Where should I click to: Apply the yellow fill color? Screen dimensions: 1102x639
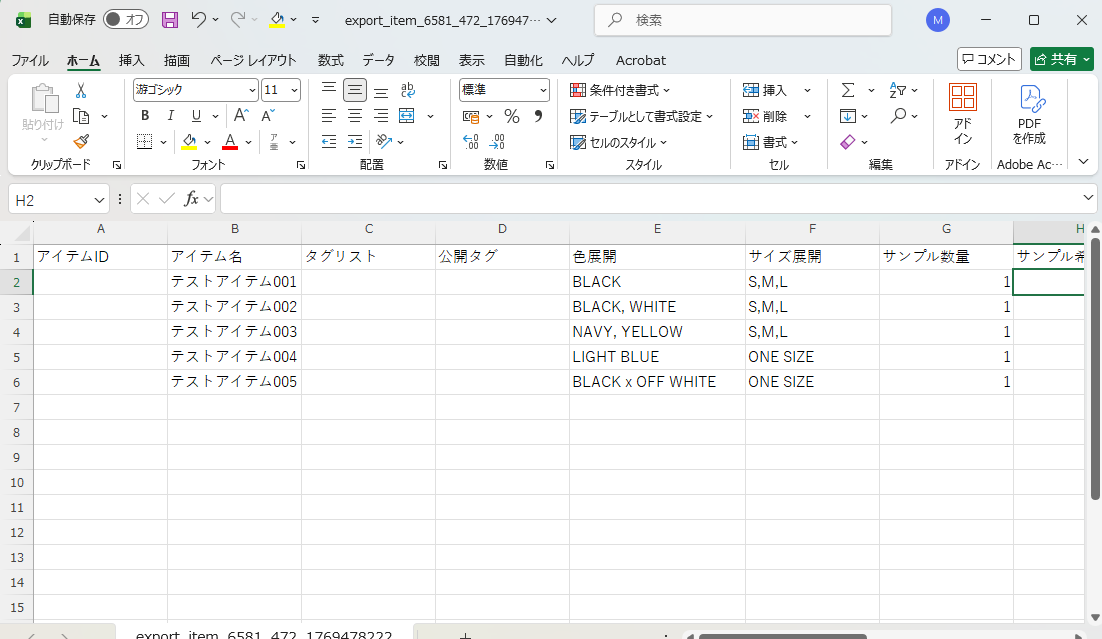pyautogui.click(x=189, y=141)
